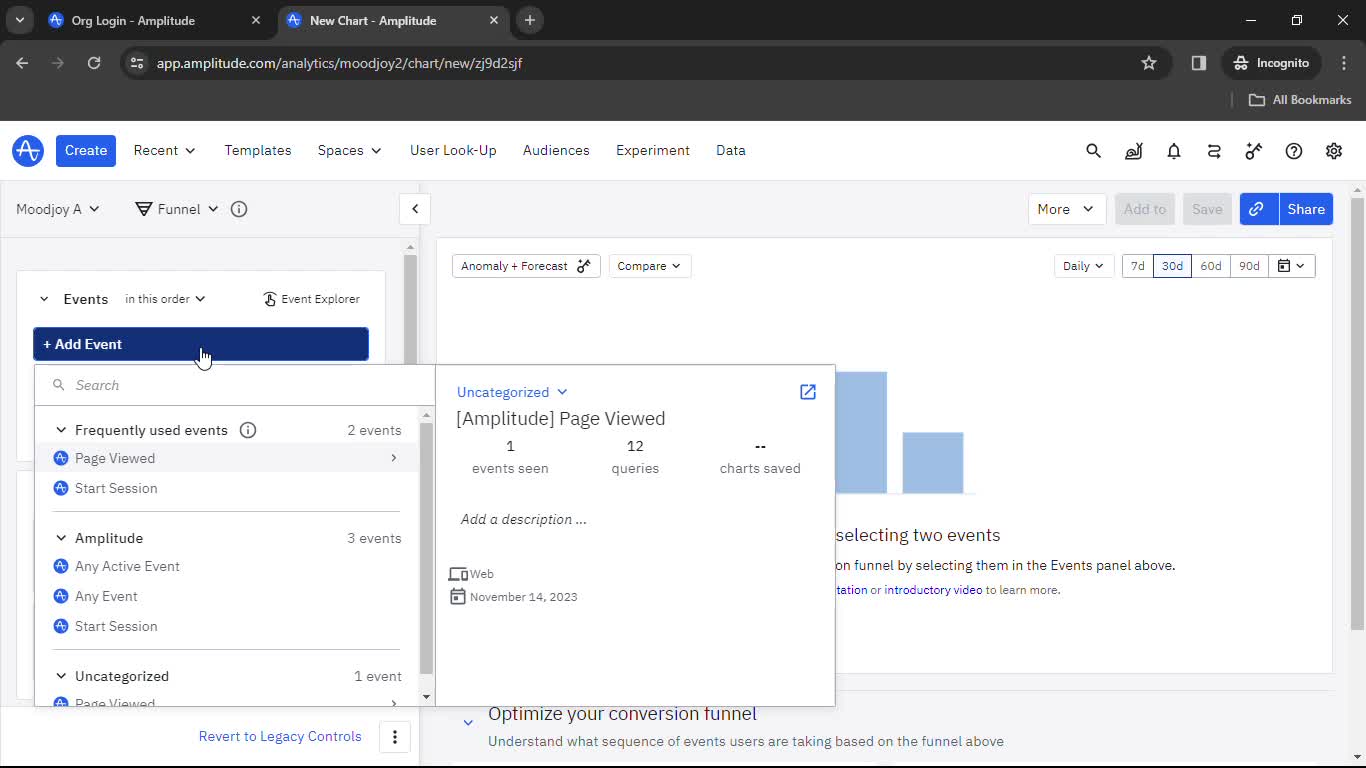Open the 'in this order' dropdown
Image resolution: width=1366 pixels, height=768 pixels.
pos(165,299)
